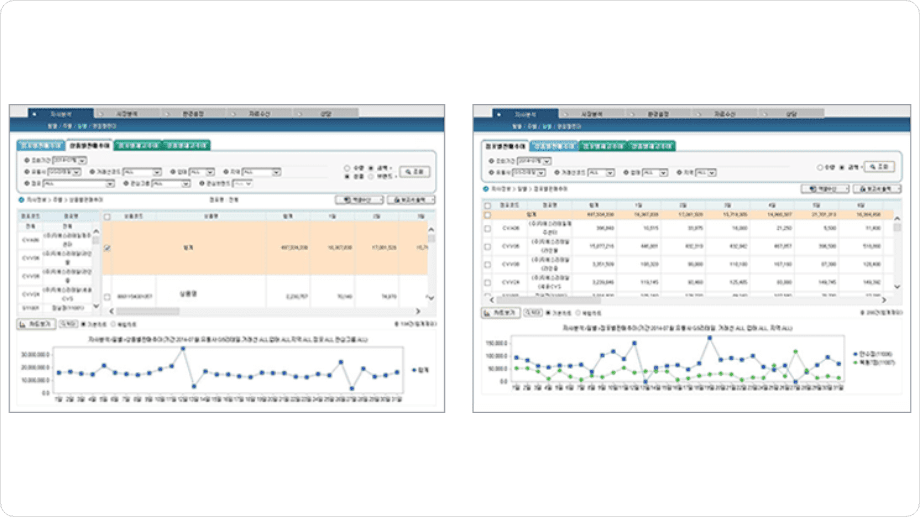
Task: Click the small zoom button beside left chart view button
Action: (68, 324)
